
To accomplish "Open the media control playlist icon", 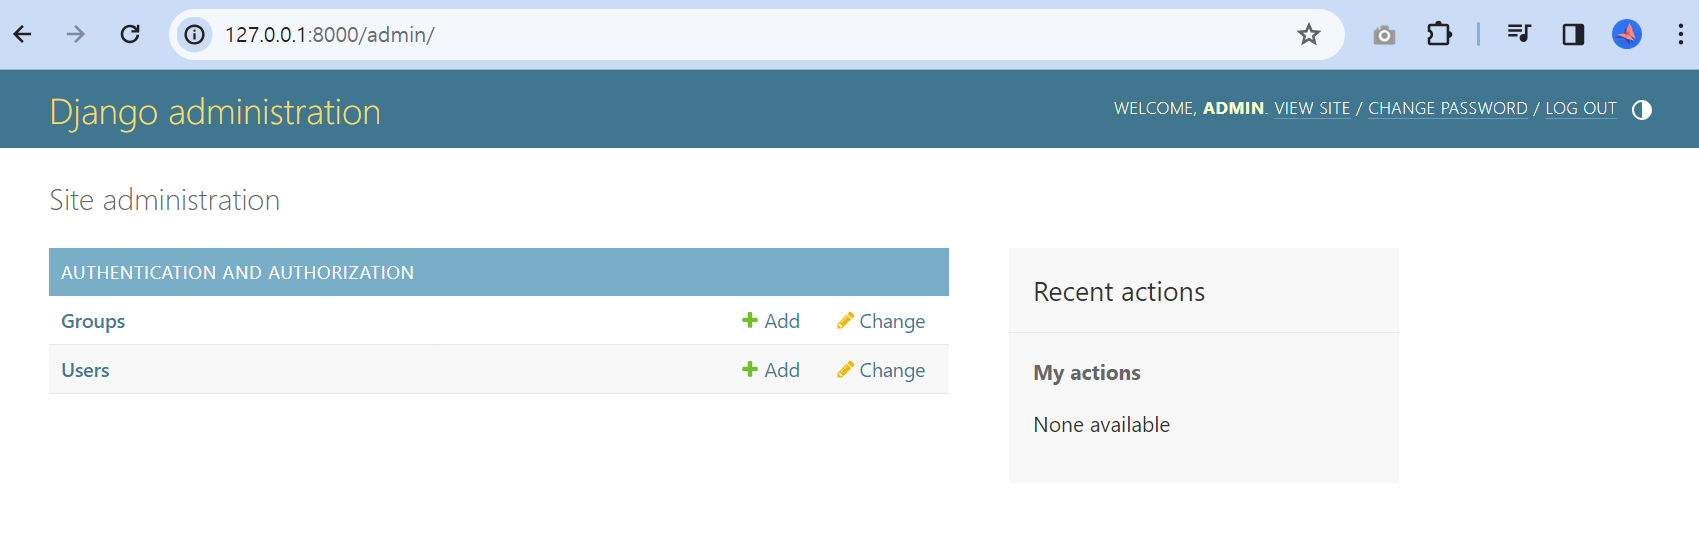I will pos(1519,34).
